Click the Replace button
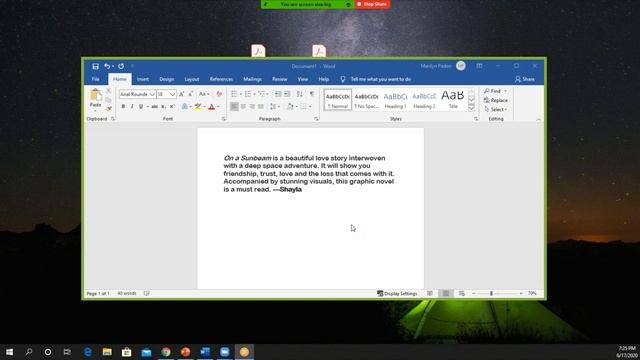This screenshot has height=360, width=640. (496, 100)
